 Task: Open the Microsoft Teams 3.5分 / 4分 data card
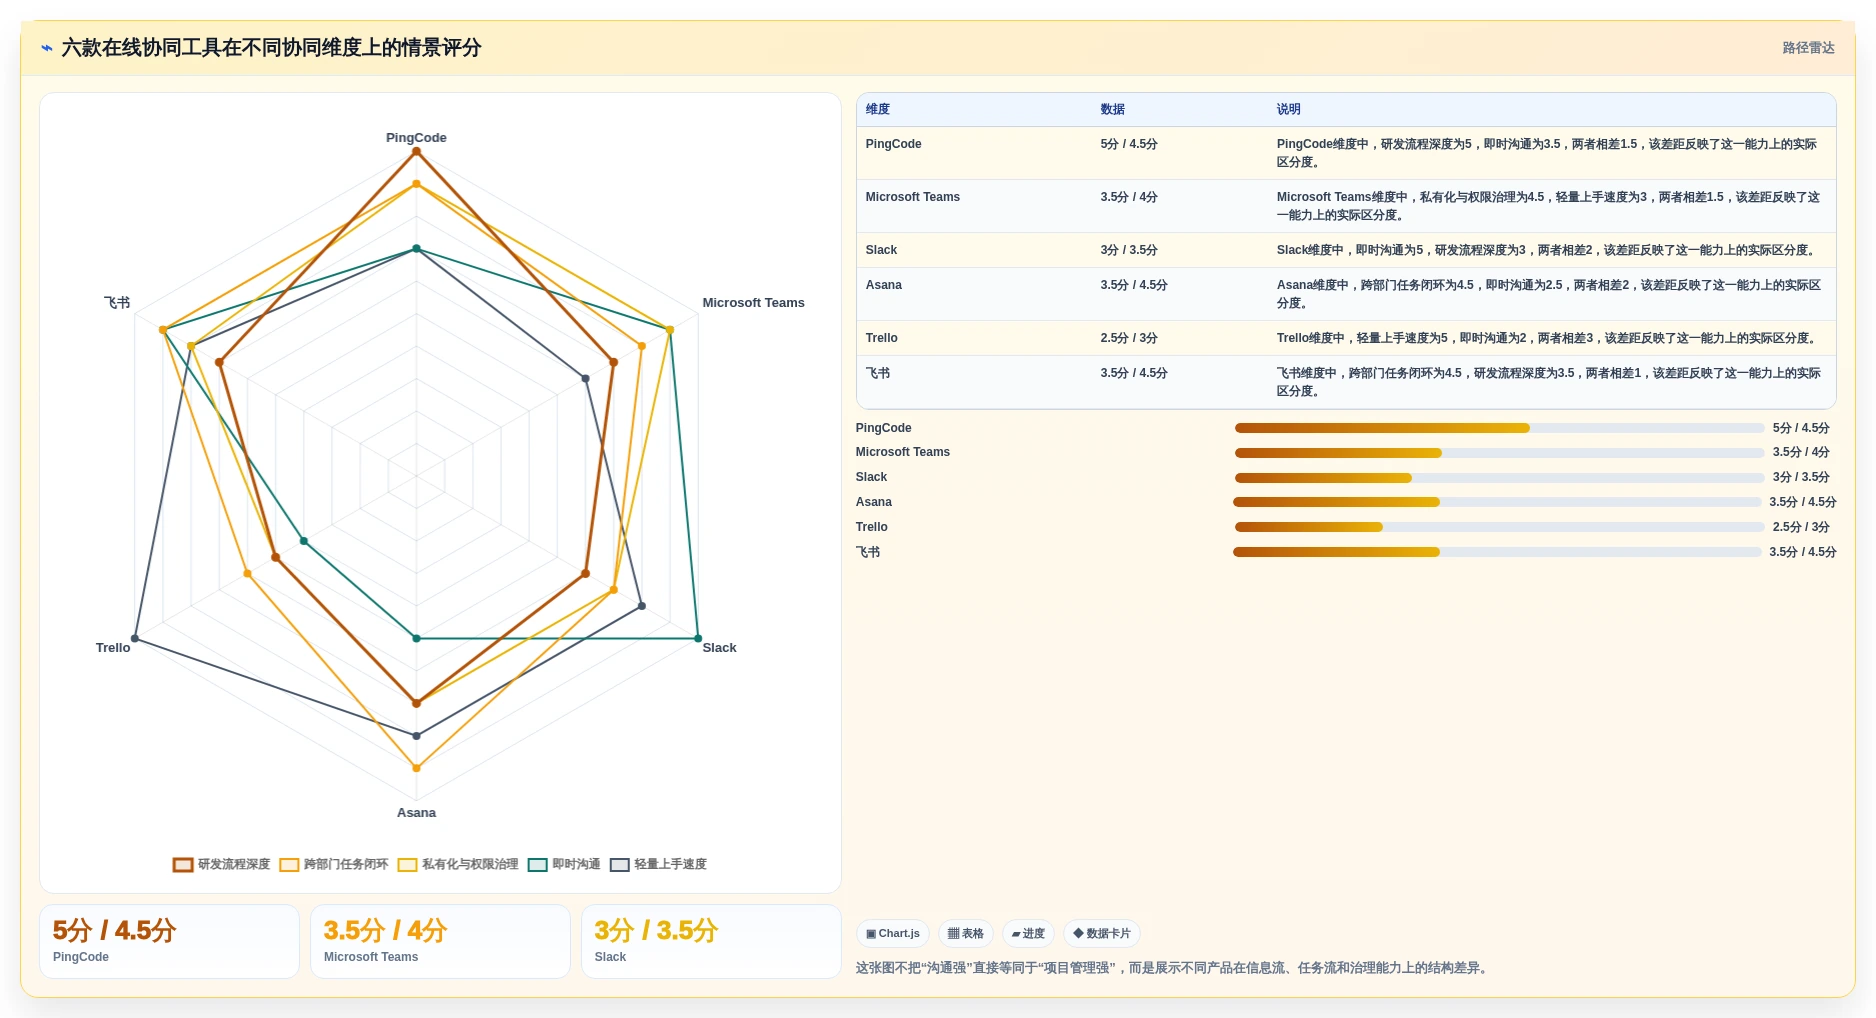[x=440, y=942]
